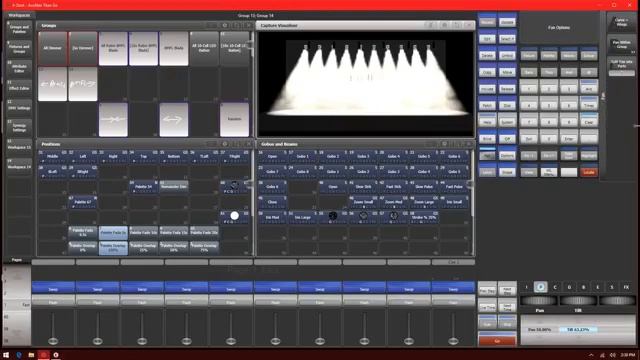Apply the TRight position palette
This screenshot has height=360, width=640.
[234, 156]
